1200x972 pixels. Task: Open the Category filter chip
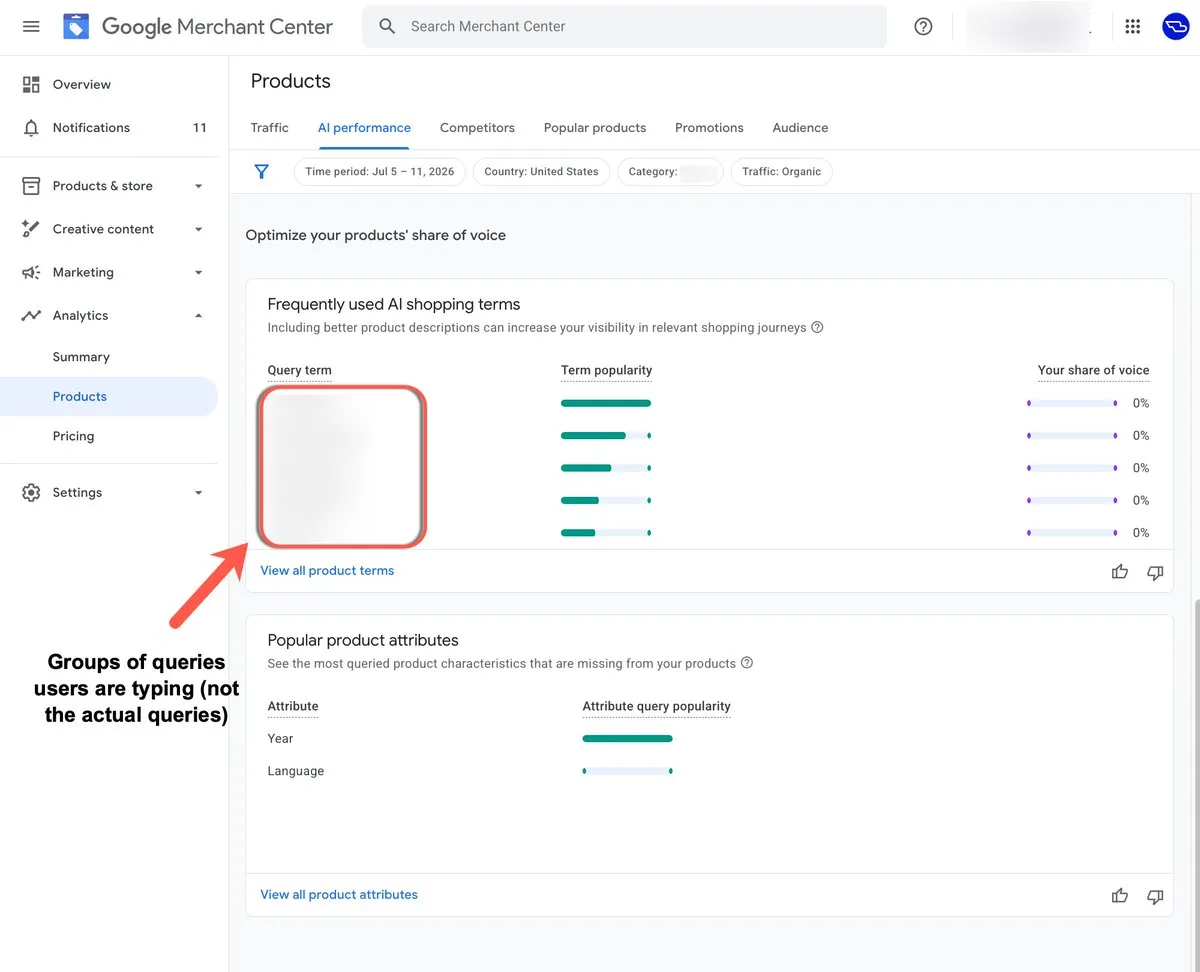(670, 172)
